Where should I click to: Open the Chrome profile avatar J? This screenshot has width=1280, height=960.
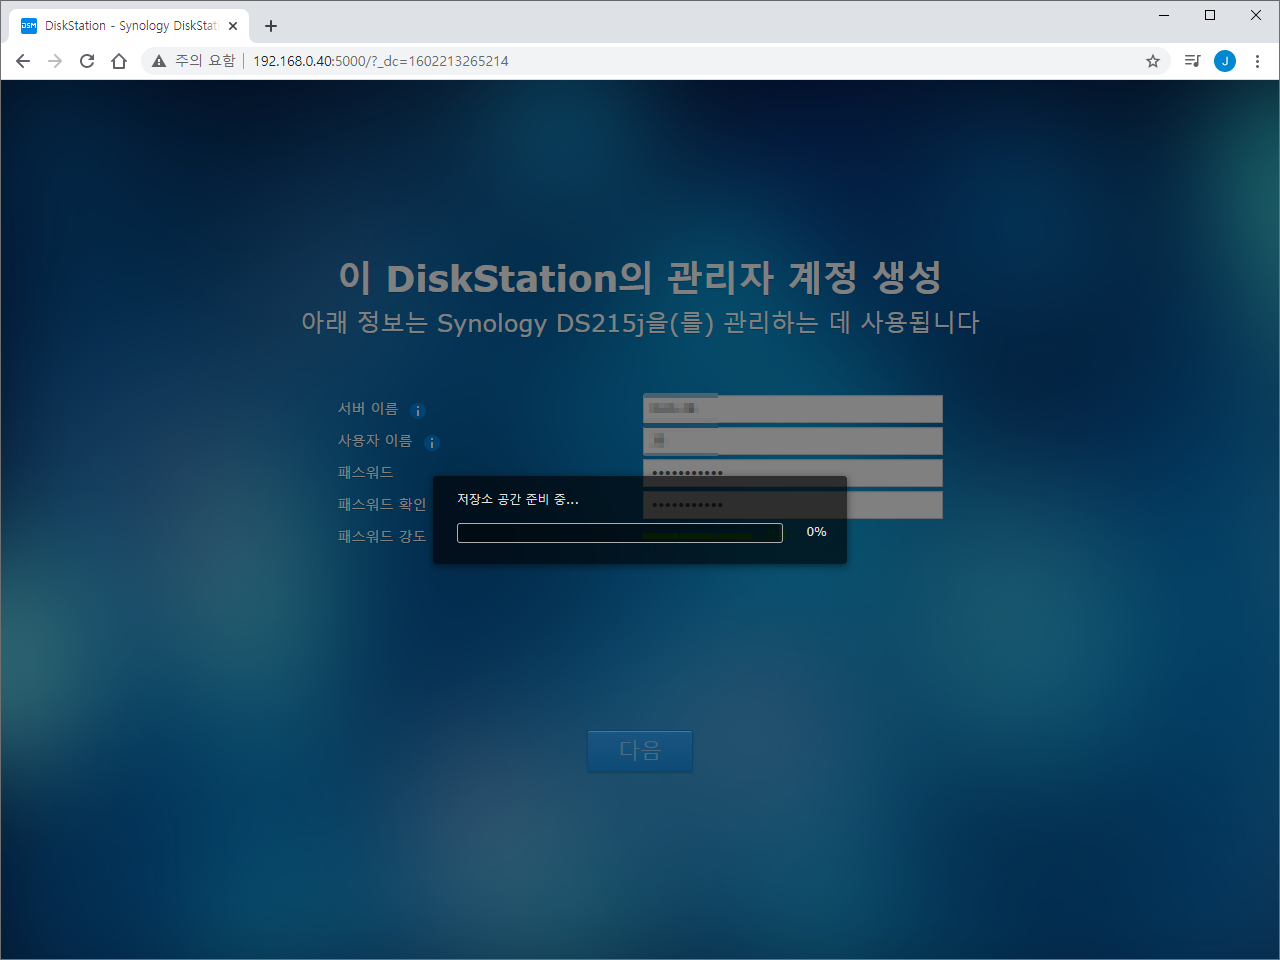[x=1225, y=61]
